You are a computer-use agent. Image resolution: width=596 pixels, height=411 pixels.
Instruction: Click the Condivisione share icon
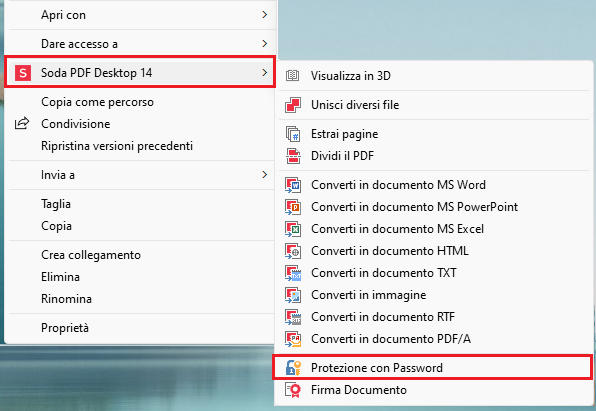click(22, 123)
